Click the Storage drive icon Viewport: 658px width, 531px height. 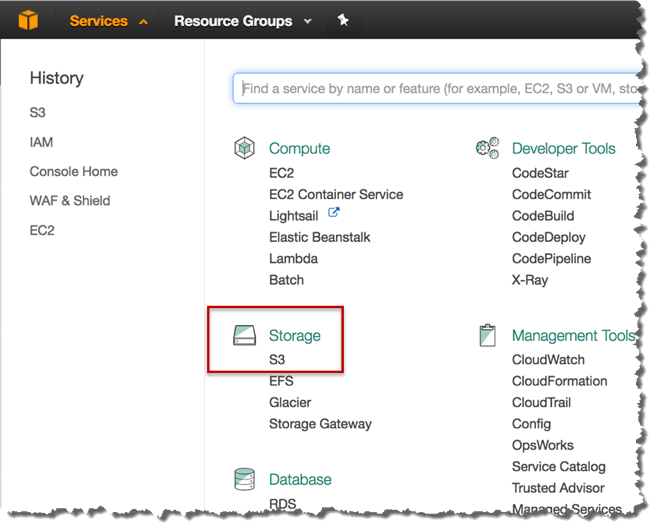pos(244,335)
